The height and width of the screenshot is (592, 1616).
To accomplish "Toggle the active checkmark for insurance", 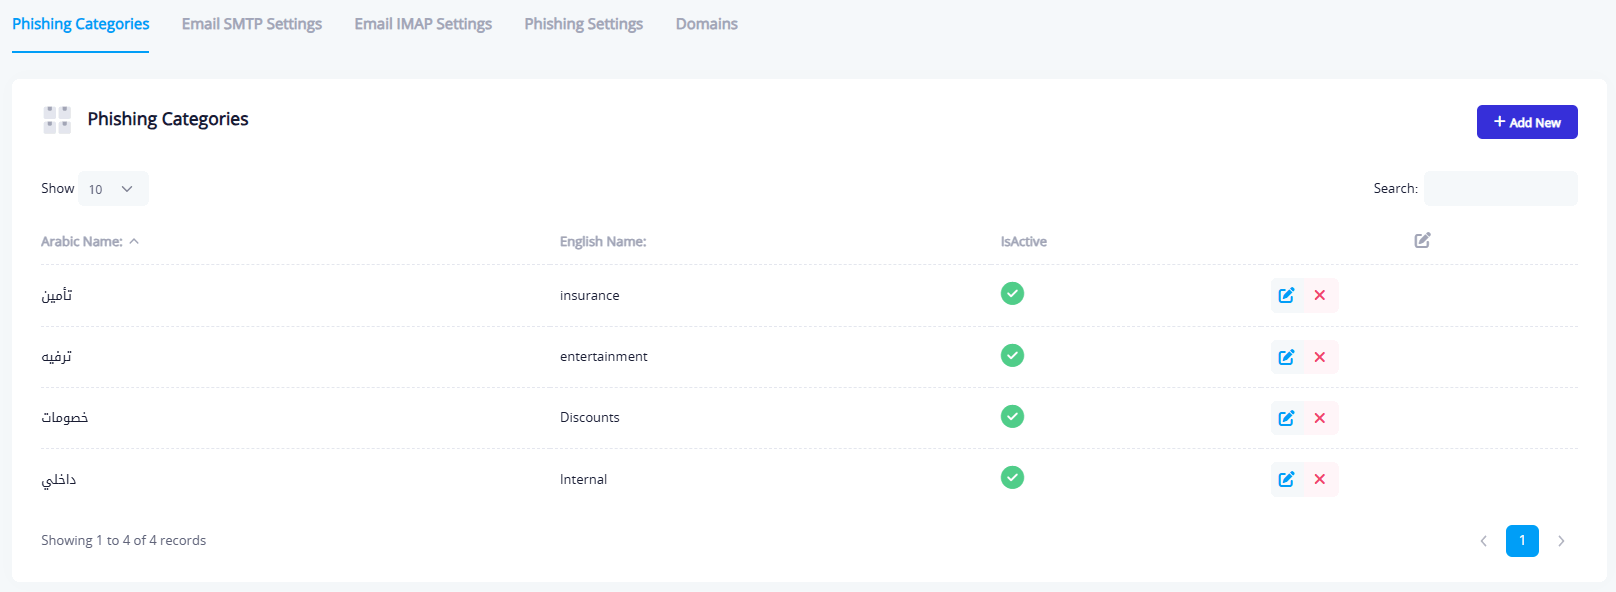I will pos(1012,293).
